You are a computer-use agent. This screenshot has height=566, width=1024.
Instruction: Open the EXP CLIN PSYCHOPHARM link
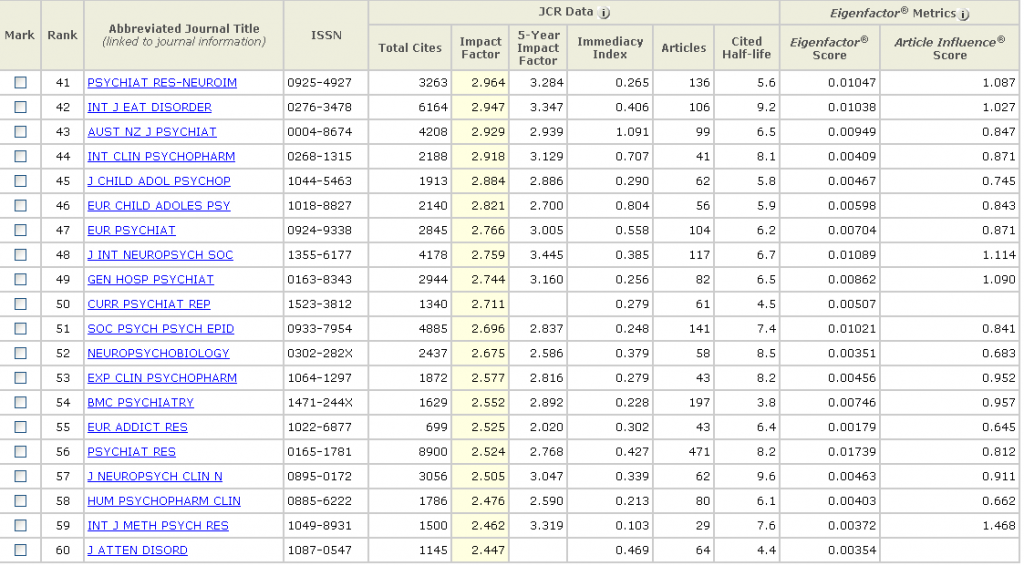162,378
